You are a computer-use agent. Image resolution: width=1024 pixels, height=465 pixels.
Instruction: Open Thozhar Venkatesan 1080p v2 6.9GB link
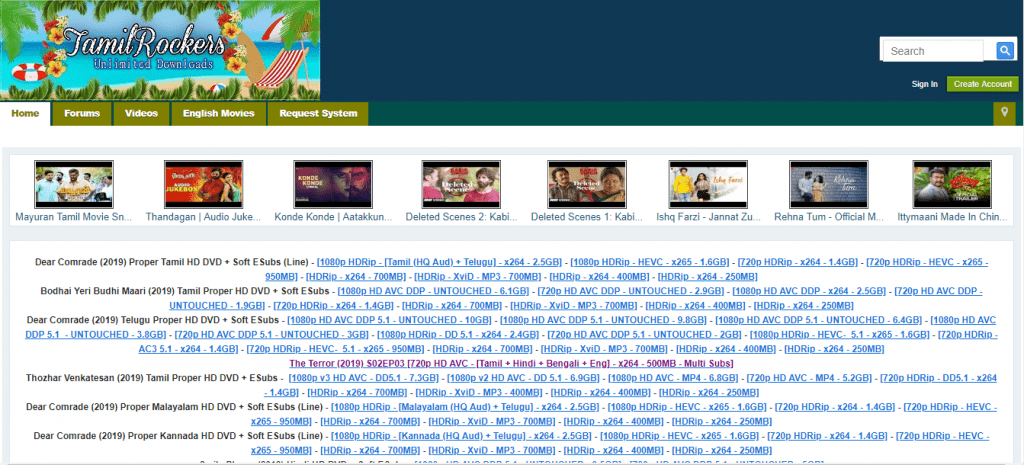(523, 378)
